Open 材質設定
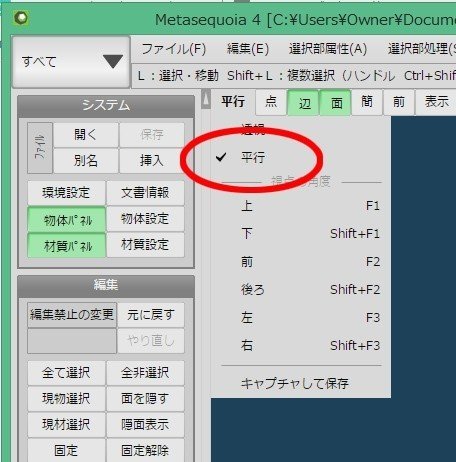 pos(145,245)
